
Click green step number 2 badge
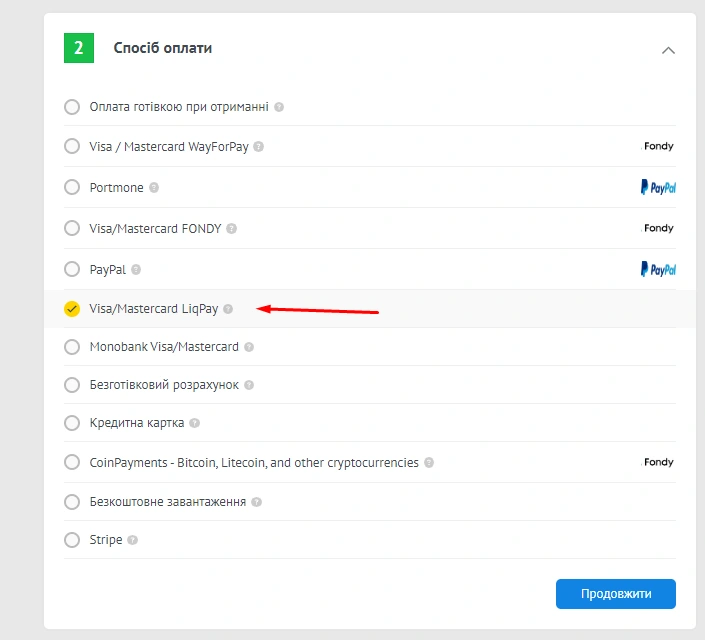tap(79, 48)
